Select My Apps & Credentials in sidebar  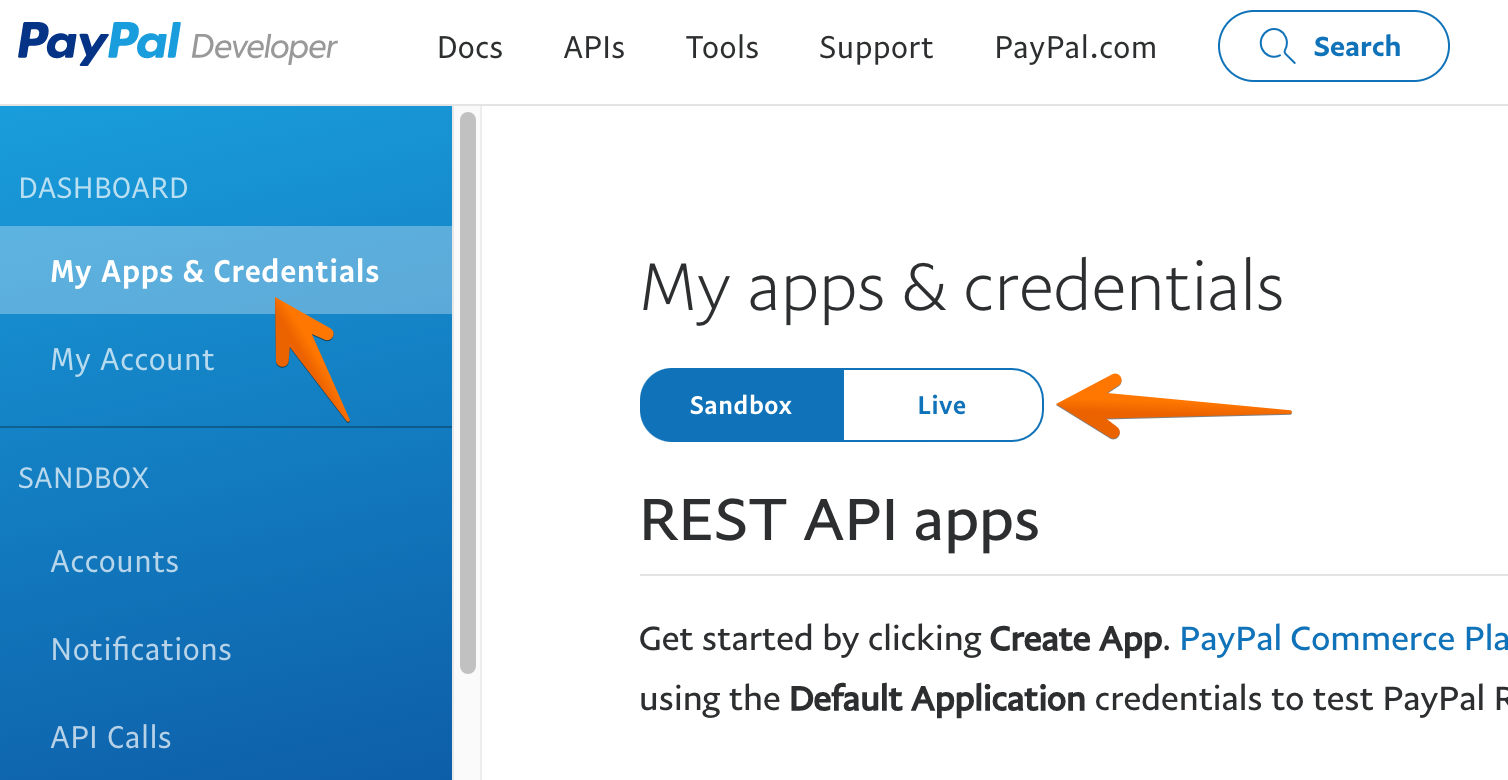tap(215, 271)
